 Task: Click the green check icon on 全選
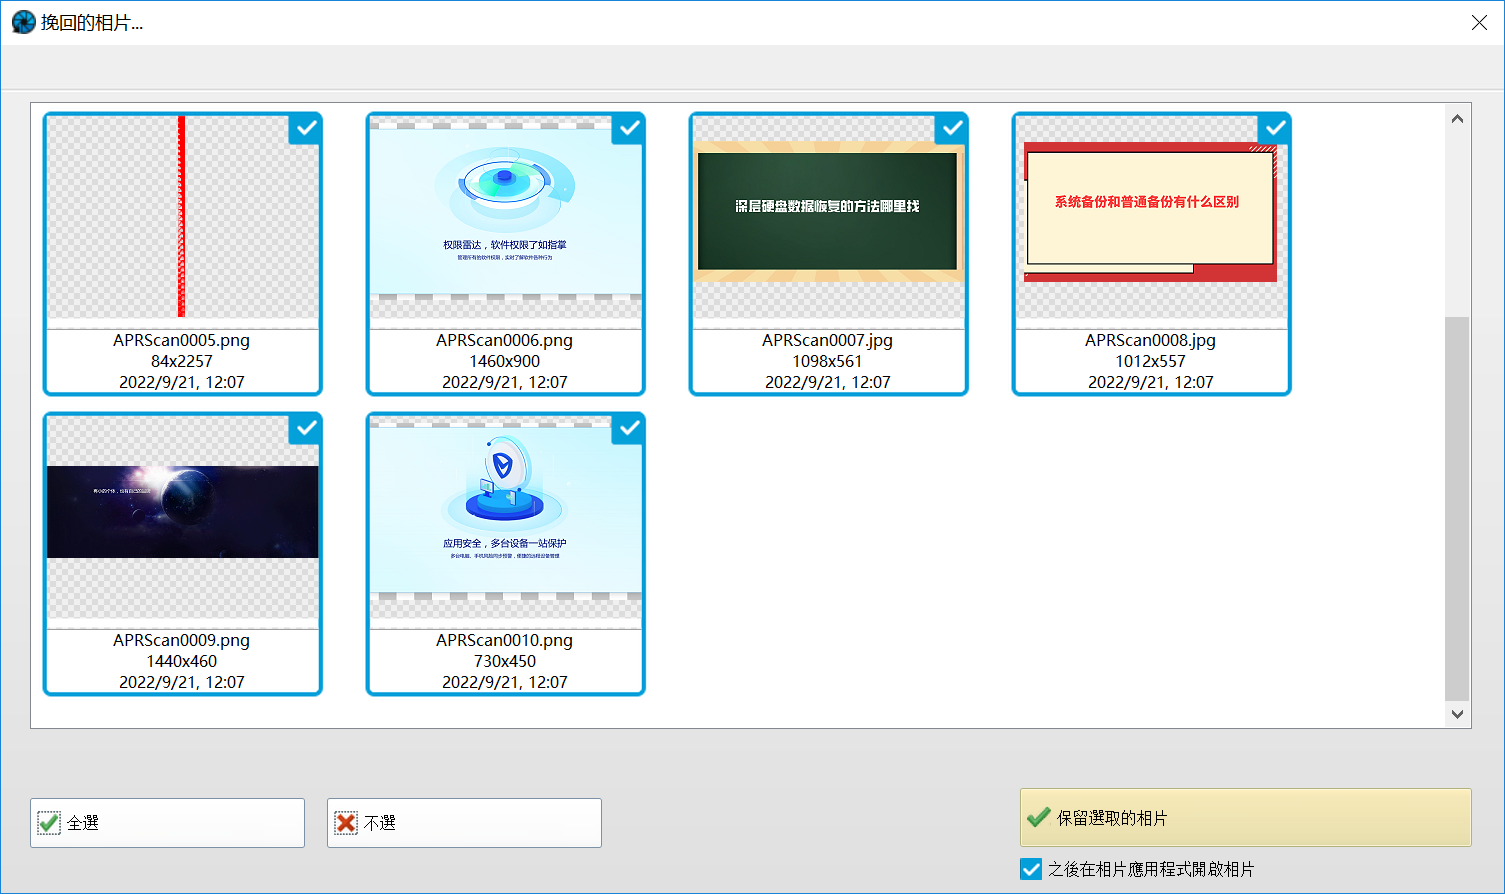pos(49,823)
